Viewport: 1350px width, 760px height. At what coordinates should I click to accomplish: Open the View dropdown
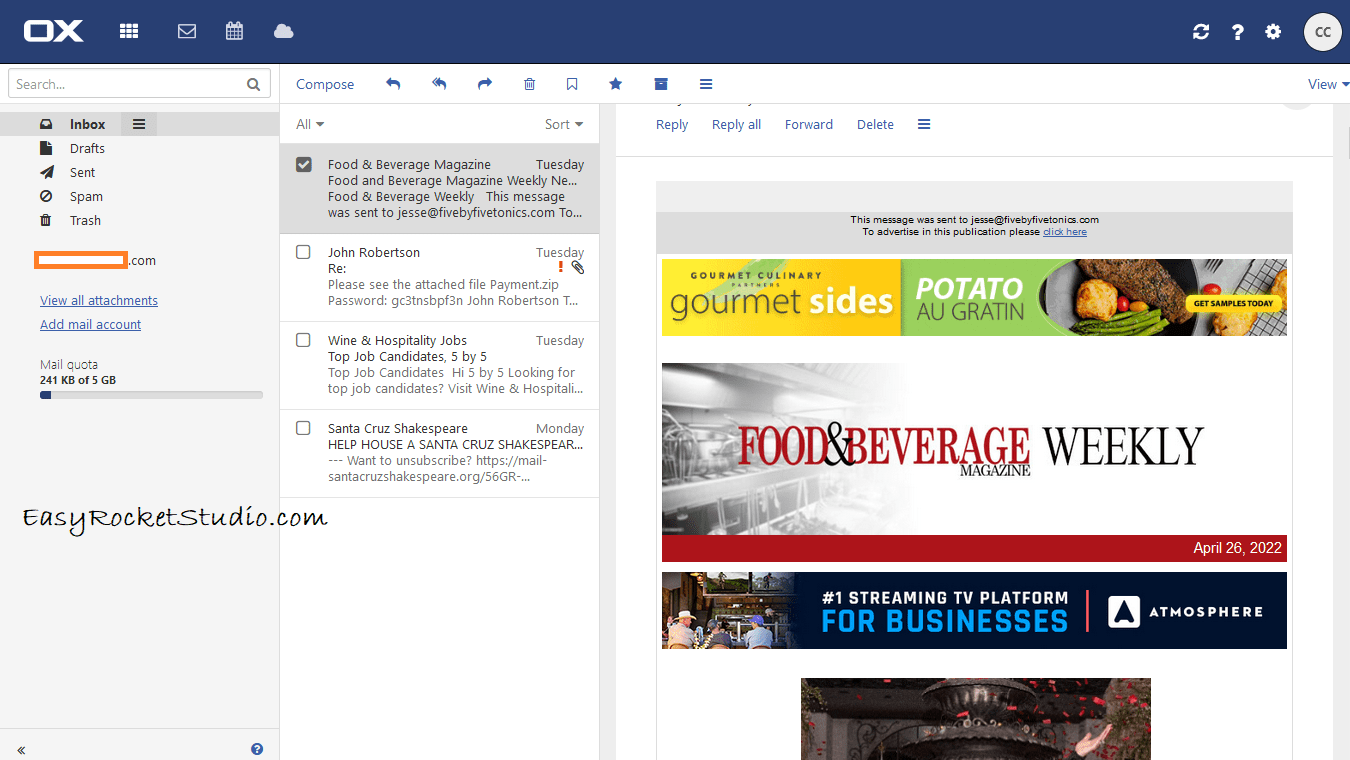point(1329,84)
